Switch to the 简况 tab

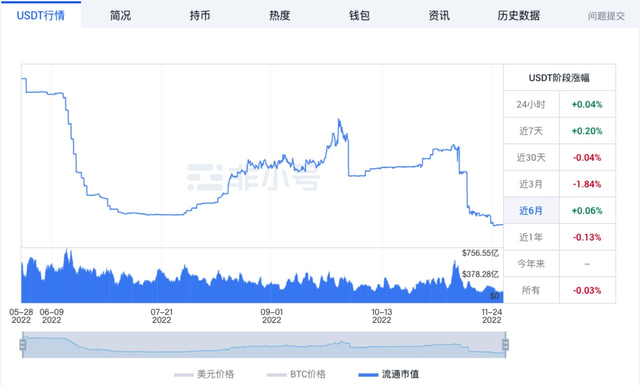click(x=120, y=16)
